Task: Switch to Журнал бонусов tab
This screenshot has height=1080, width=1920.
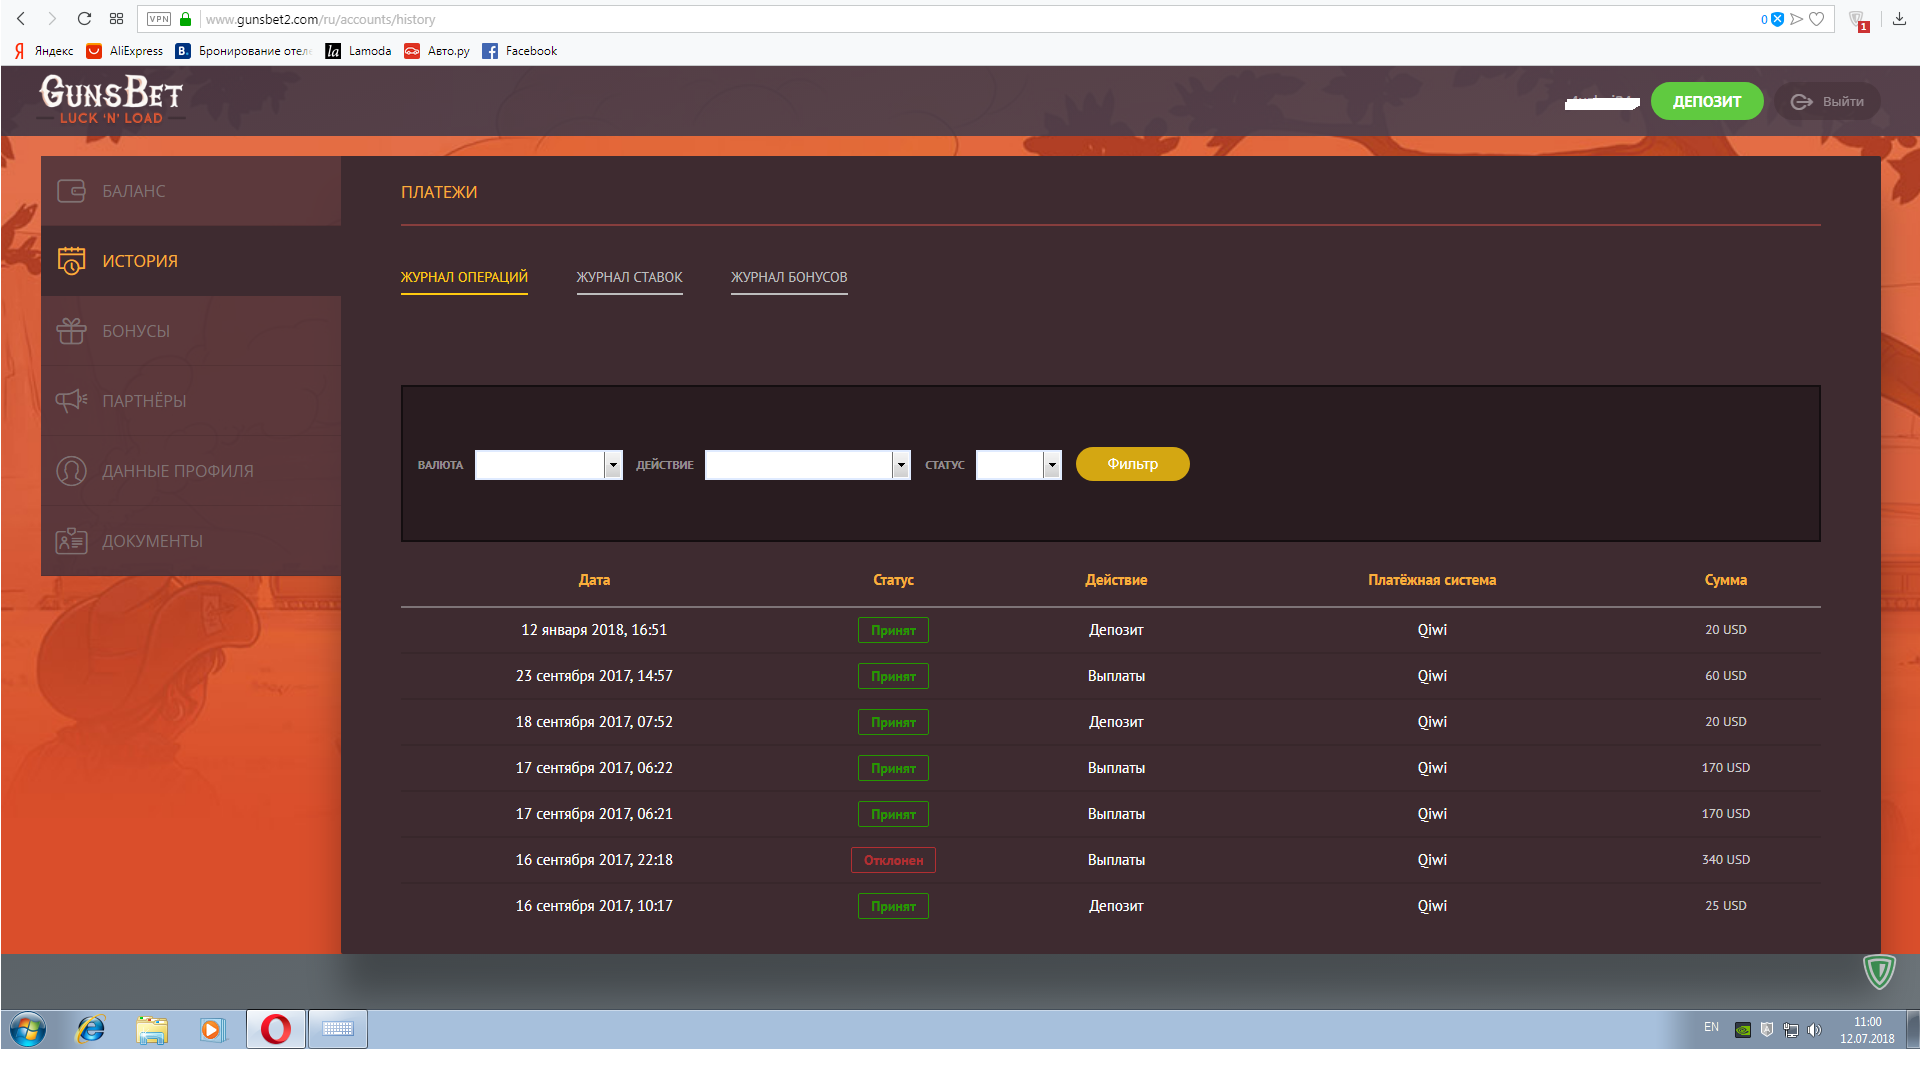Action: pyautogui.click(x=789, y=277)
